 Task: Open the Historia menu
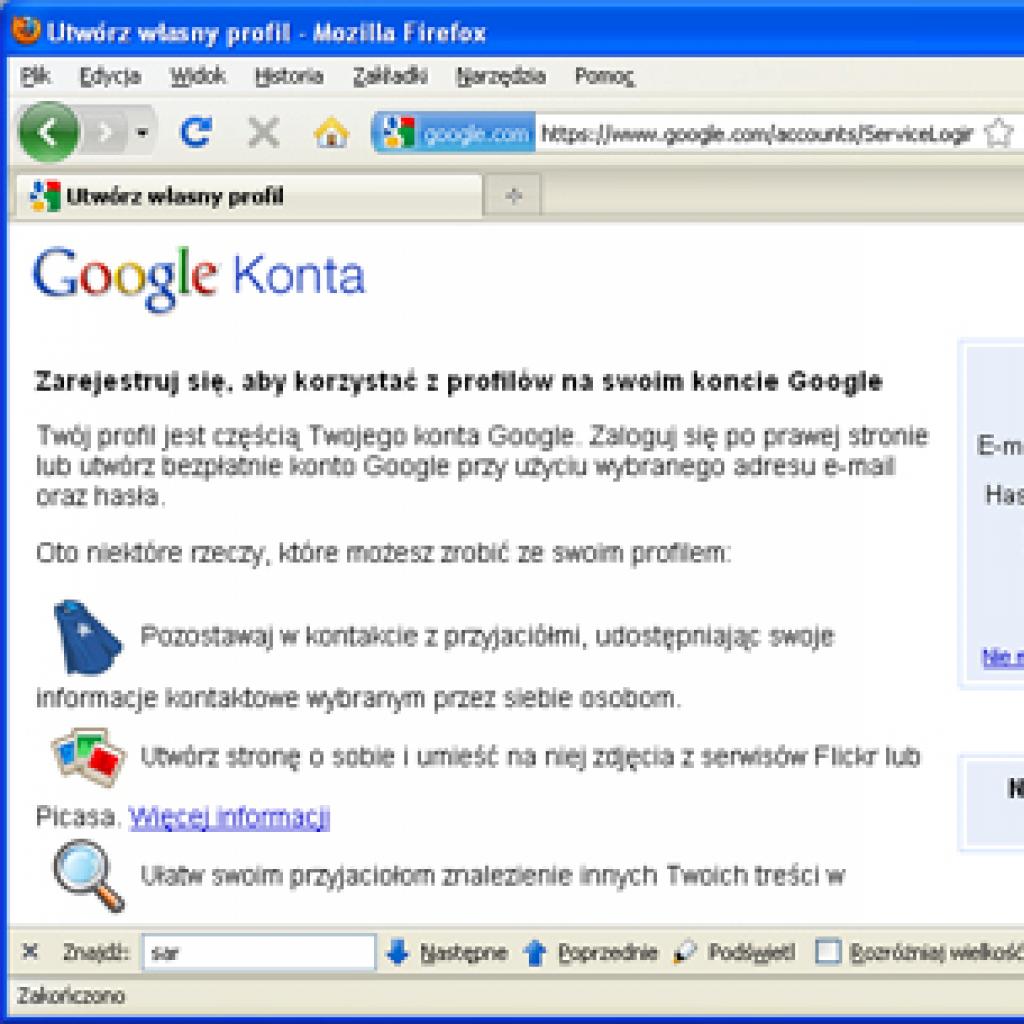289,76
